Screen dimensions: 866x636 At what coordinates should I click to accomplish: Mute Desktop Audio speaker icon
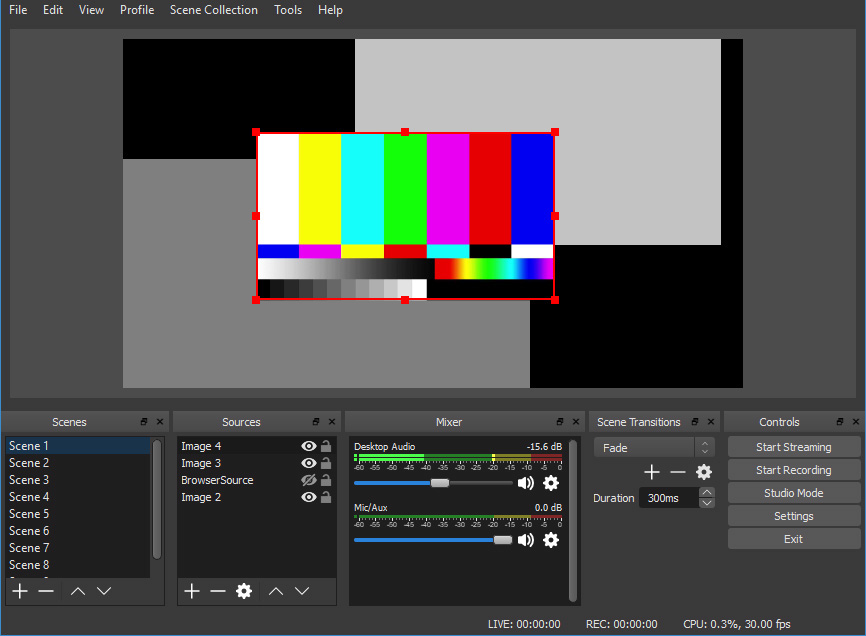(x=526, y=483)
